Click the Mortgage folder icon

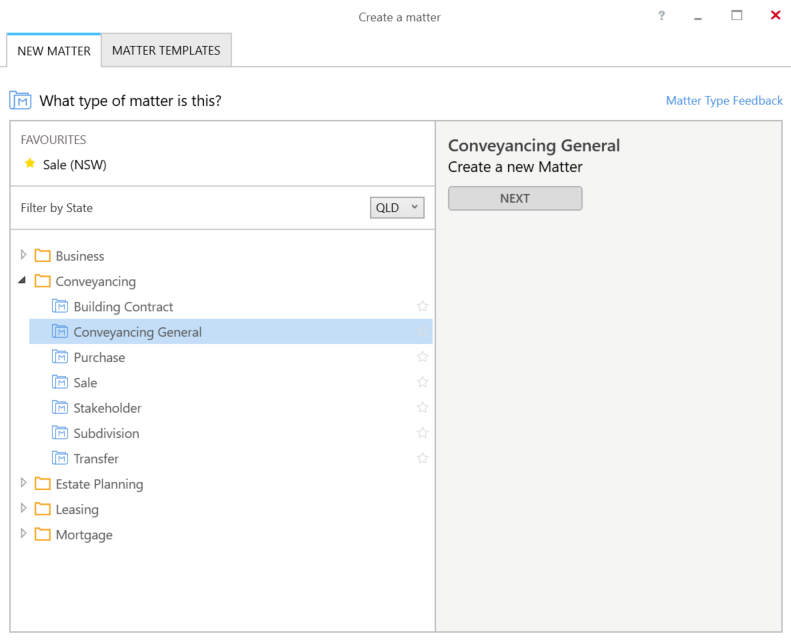coord(42,534)
